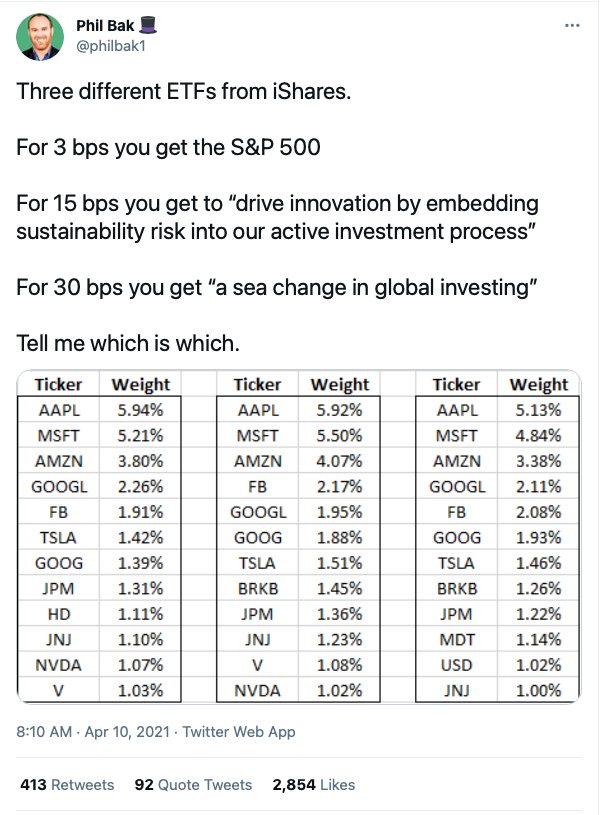Click the NVDA 1.07% weight cell
This screenshot has height=815, width=601.
coord(140,665)
